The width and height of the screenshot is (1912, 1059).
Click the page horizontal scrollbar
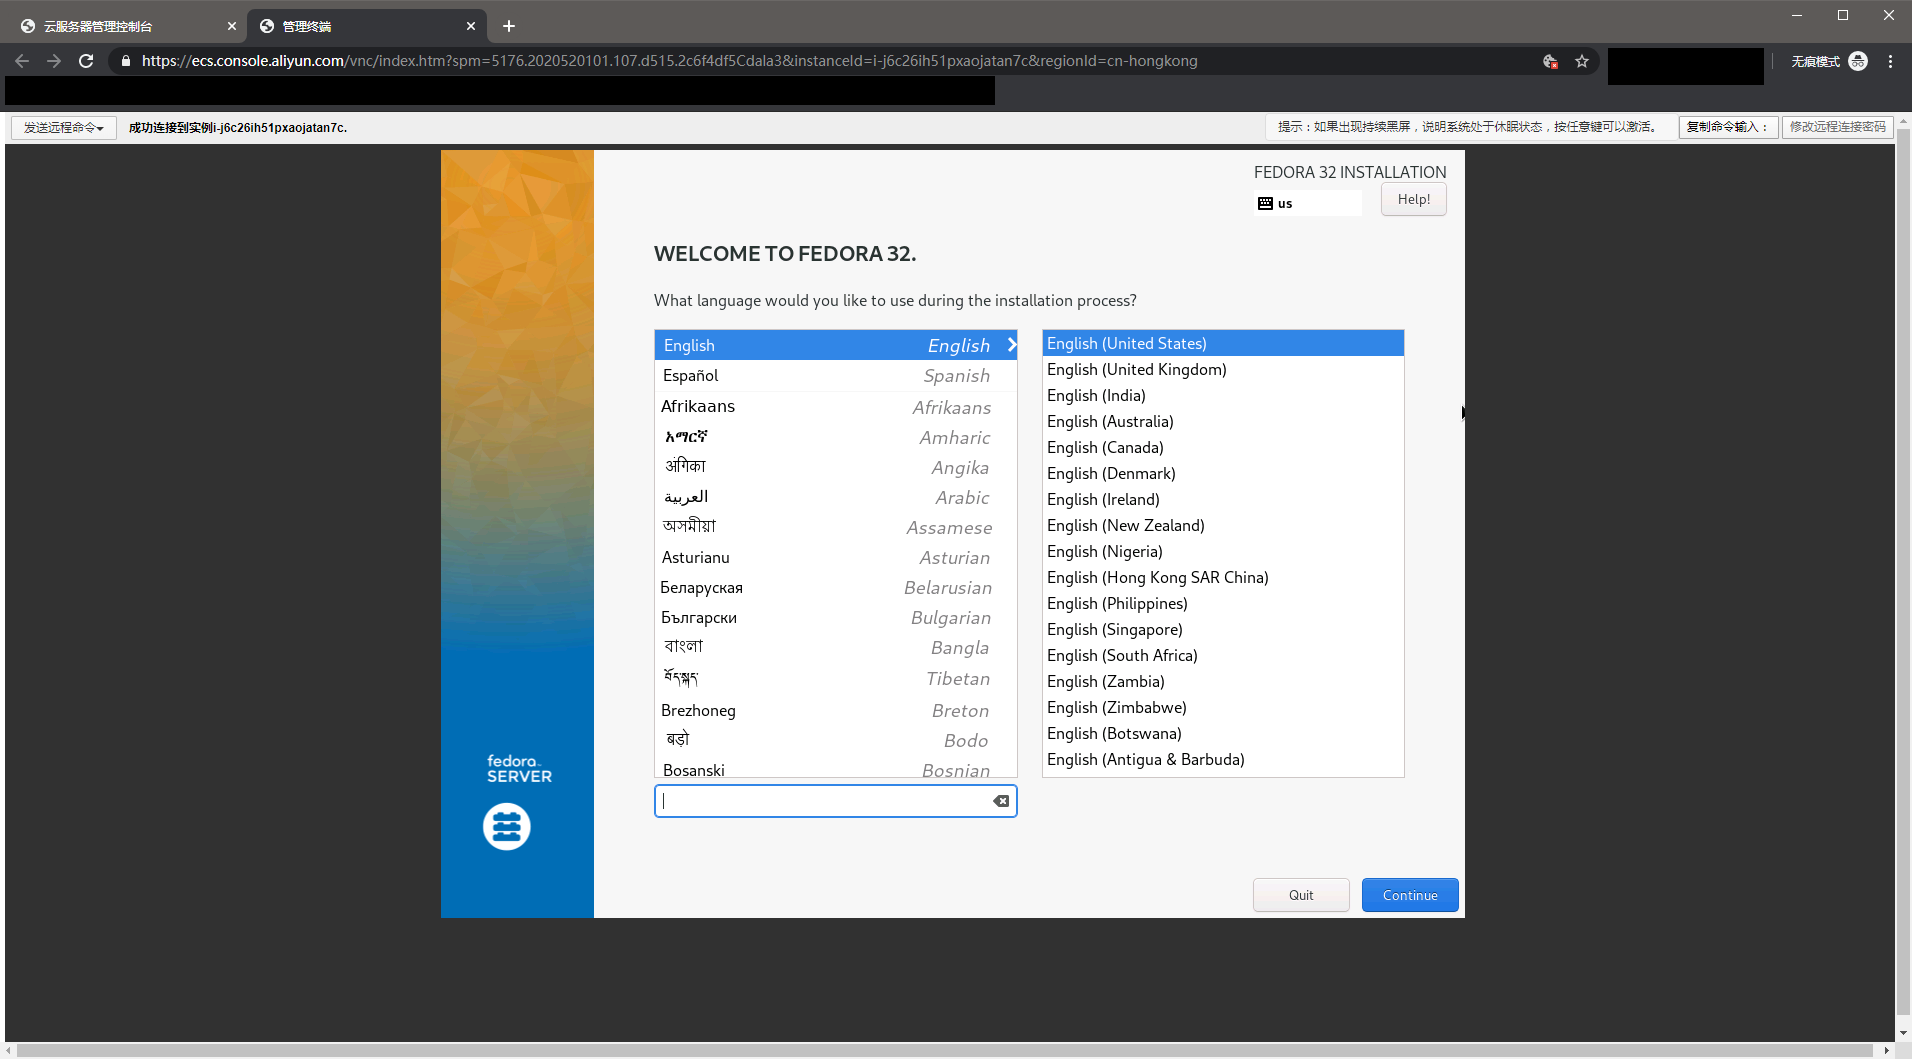point(945,1050)
